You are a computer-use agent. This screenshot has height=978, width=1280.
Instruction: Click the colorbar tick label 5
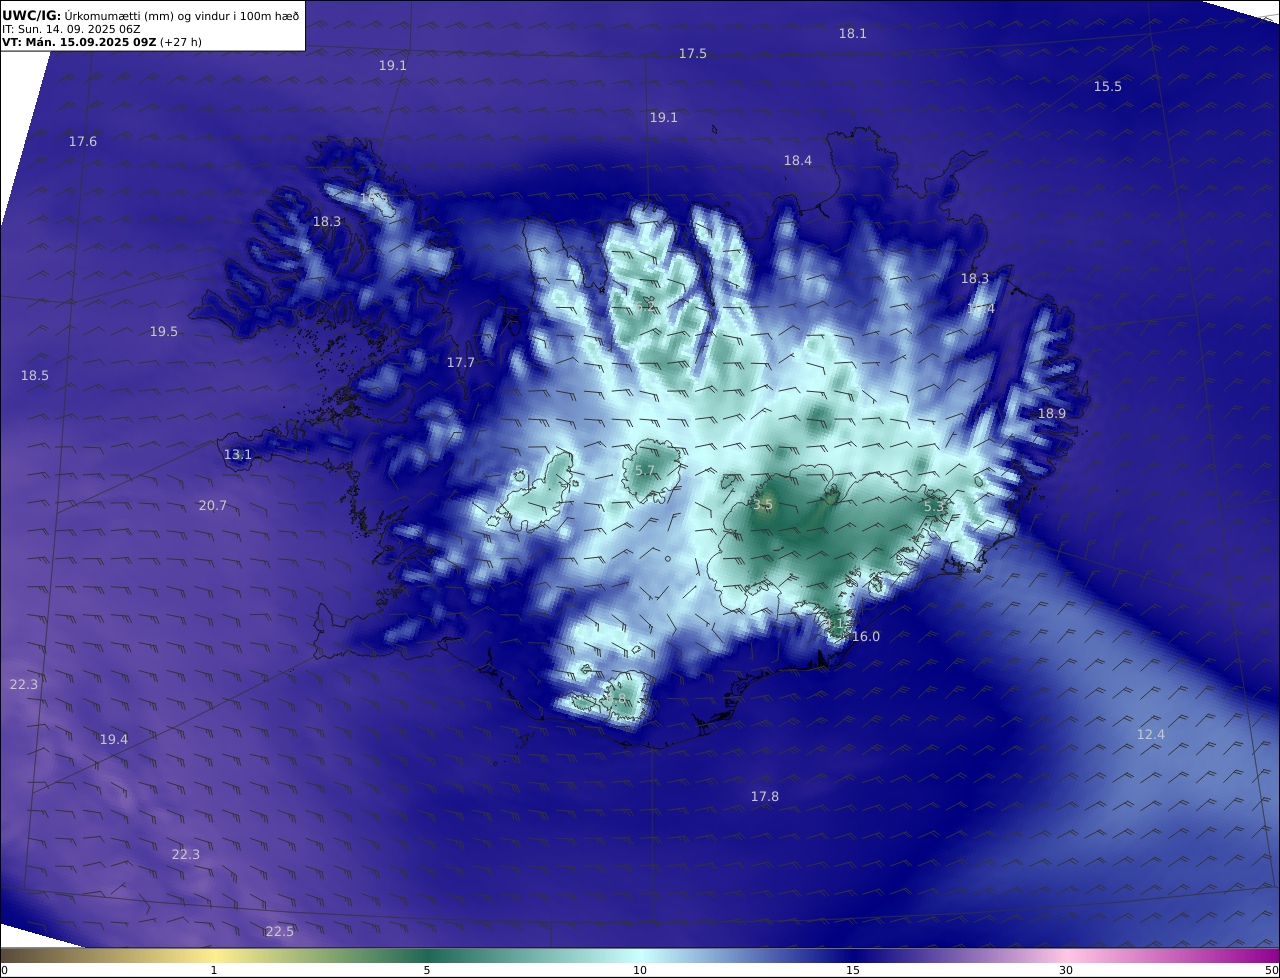point(427,969)
